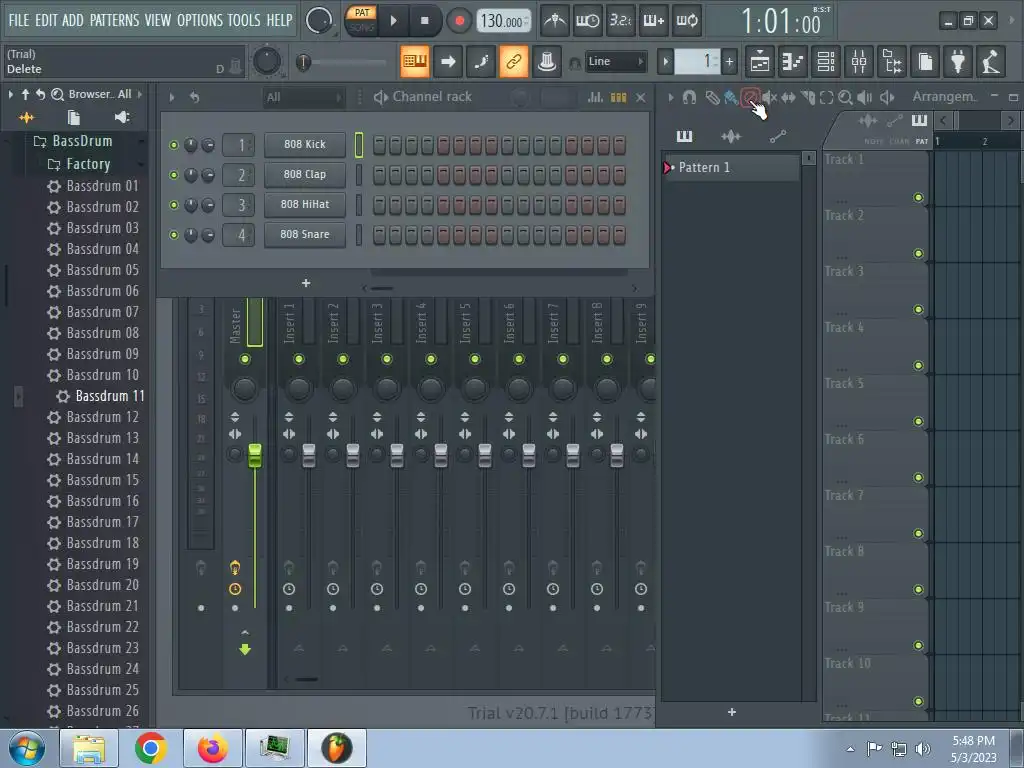The width and height of the screenshot is (1024, 768).
Task: Open the plugin picker icon
Action: pos(958,62)
